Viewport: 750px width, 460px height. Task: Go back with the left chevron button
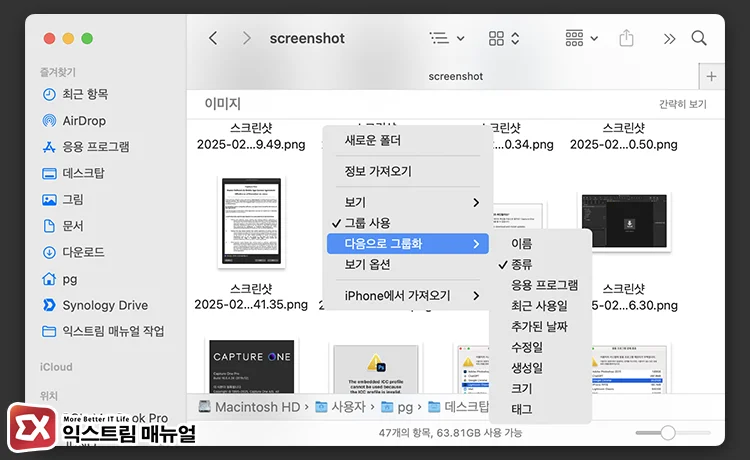point(213,38)
